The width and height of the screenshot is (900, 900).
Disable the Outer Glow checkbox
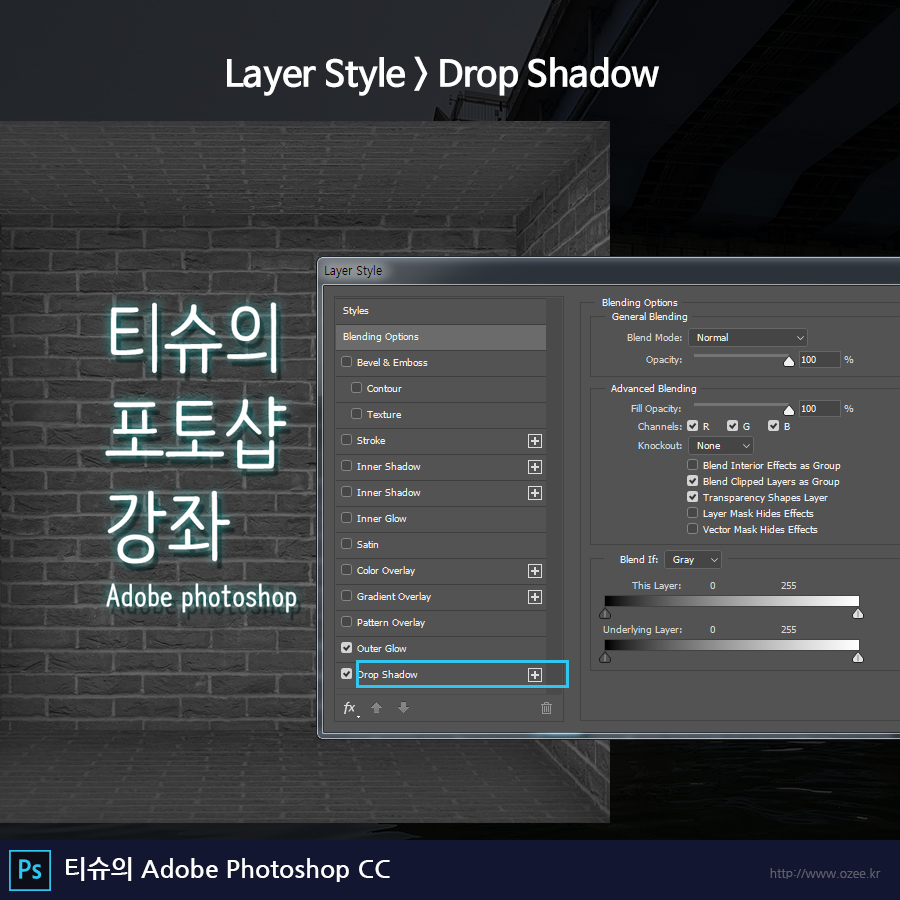point(347,649)
